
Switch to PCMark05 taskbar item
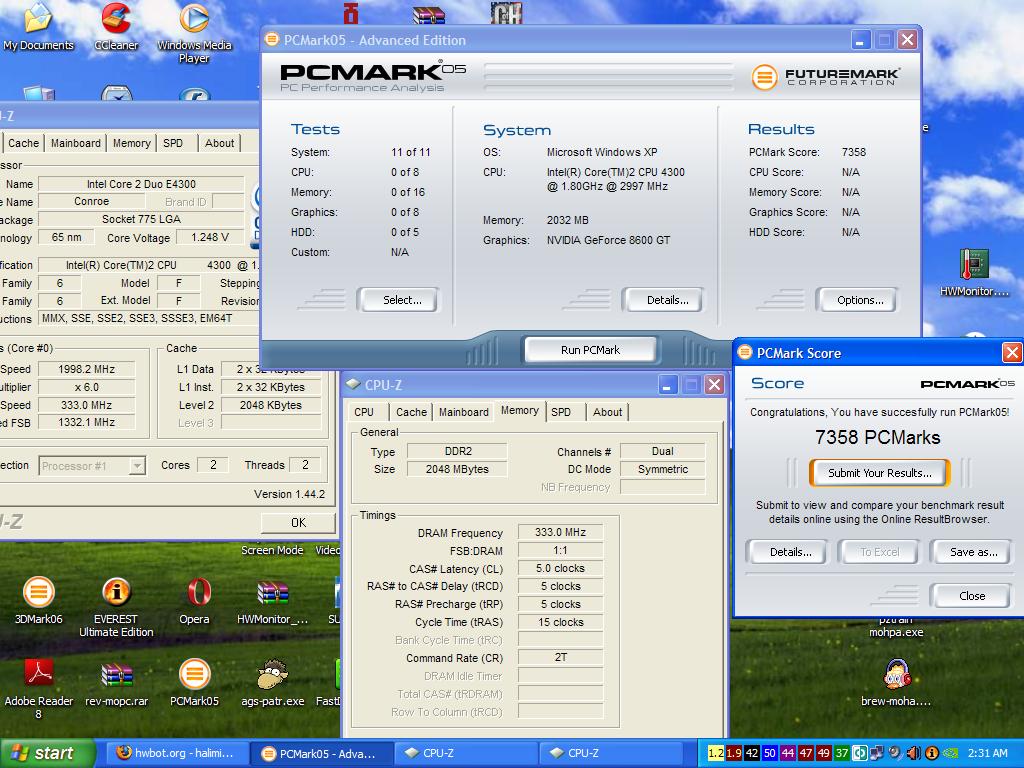(x=321, y=753)
